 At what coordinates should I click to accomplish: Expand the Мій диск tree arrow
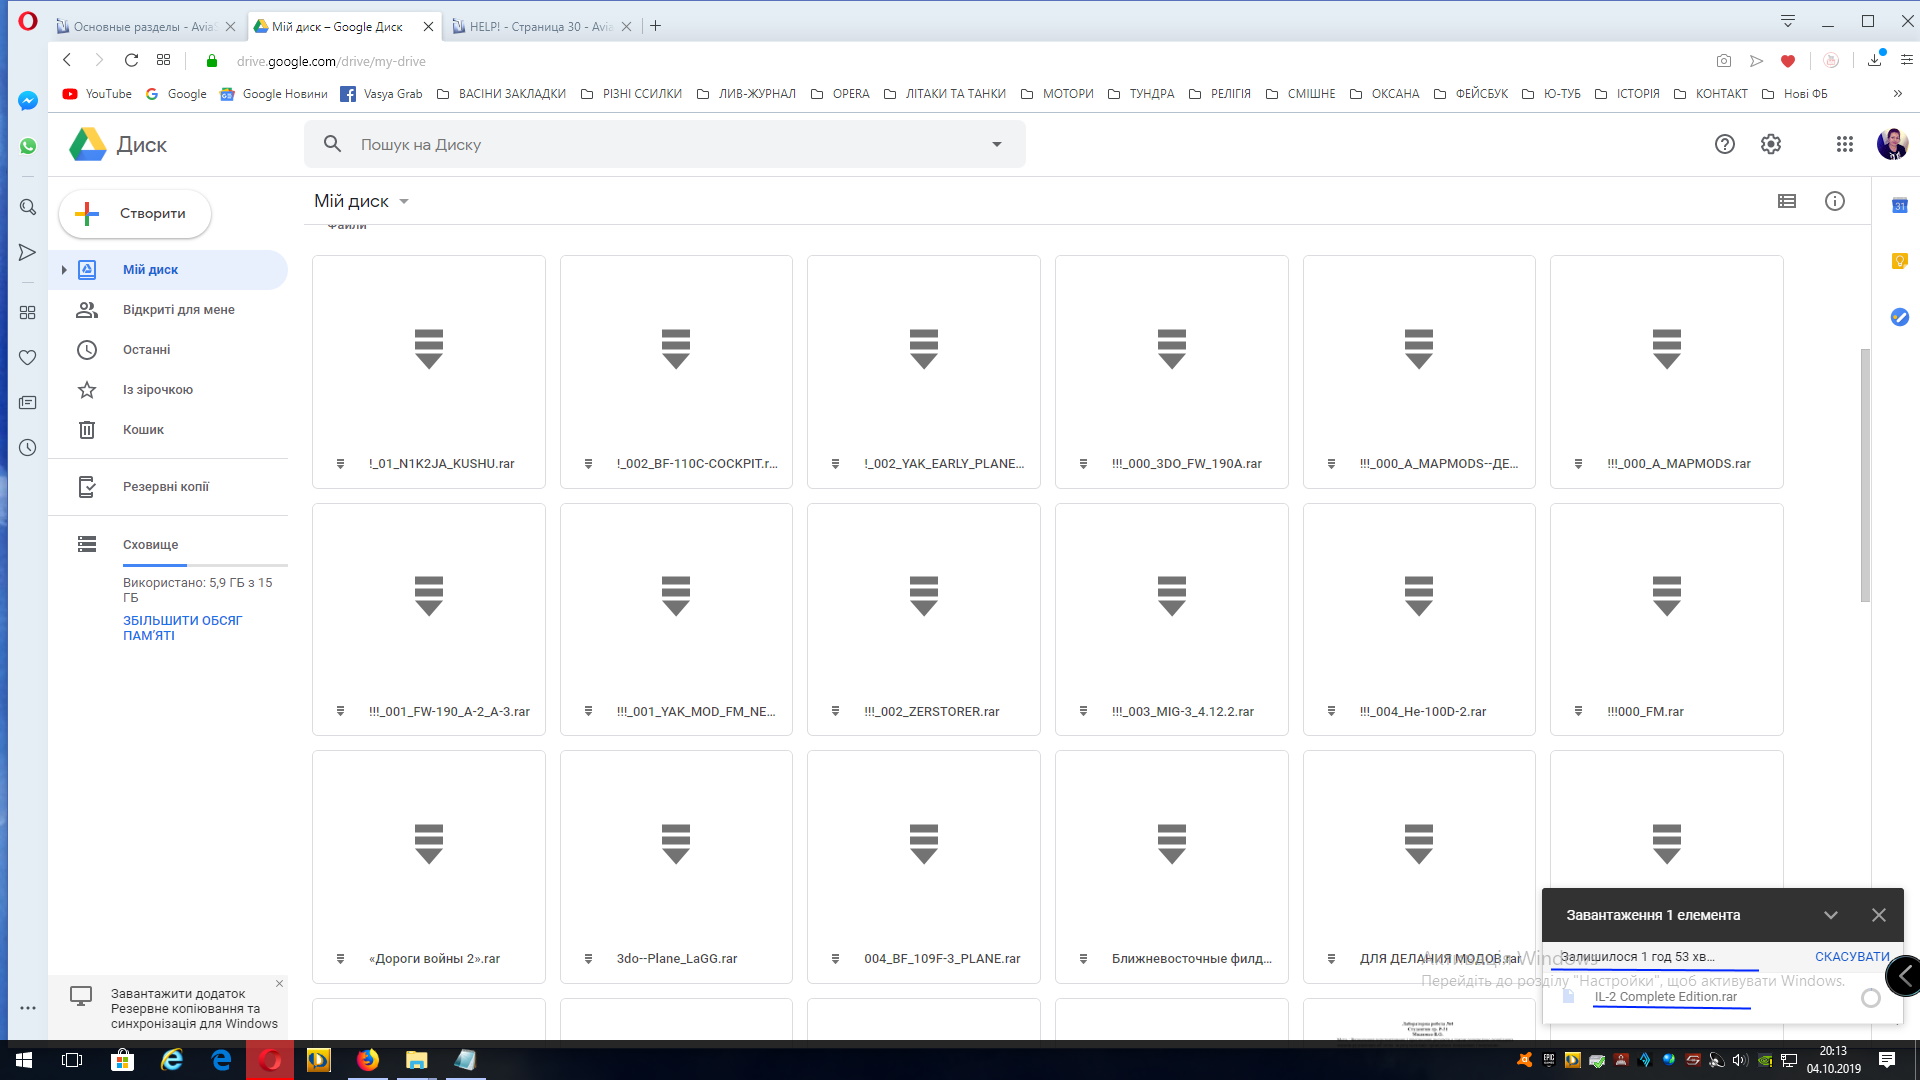64,270
